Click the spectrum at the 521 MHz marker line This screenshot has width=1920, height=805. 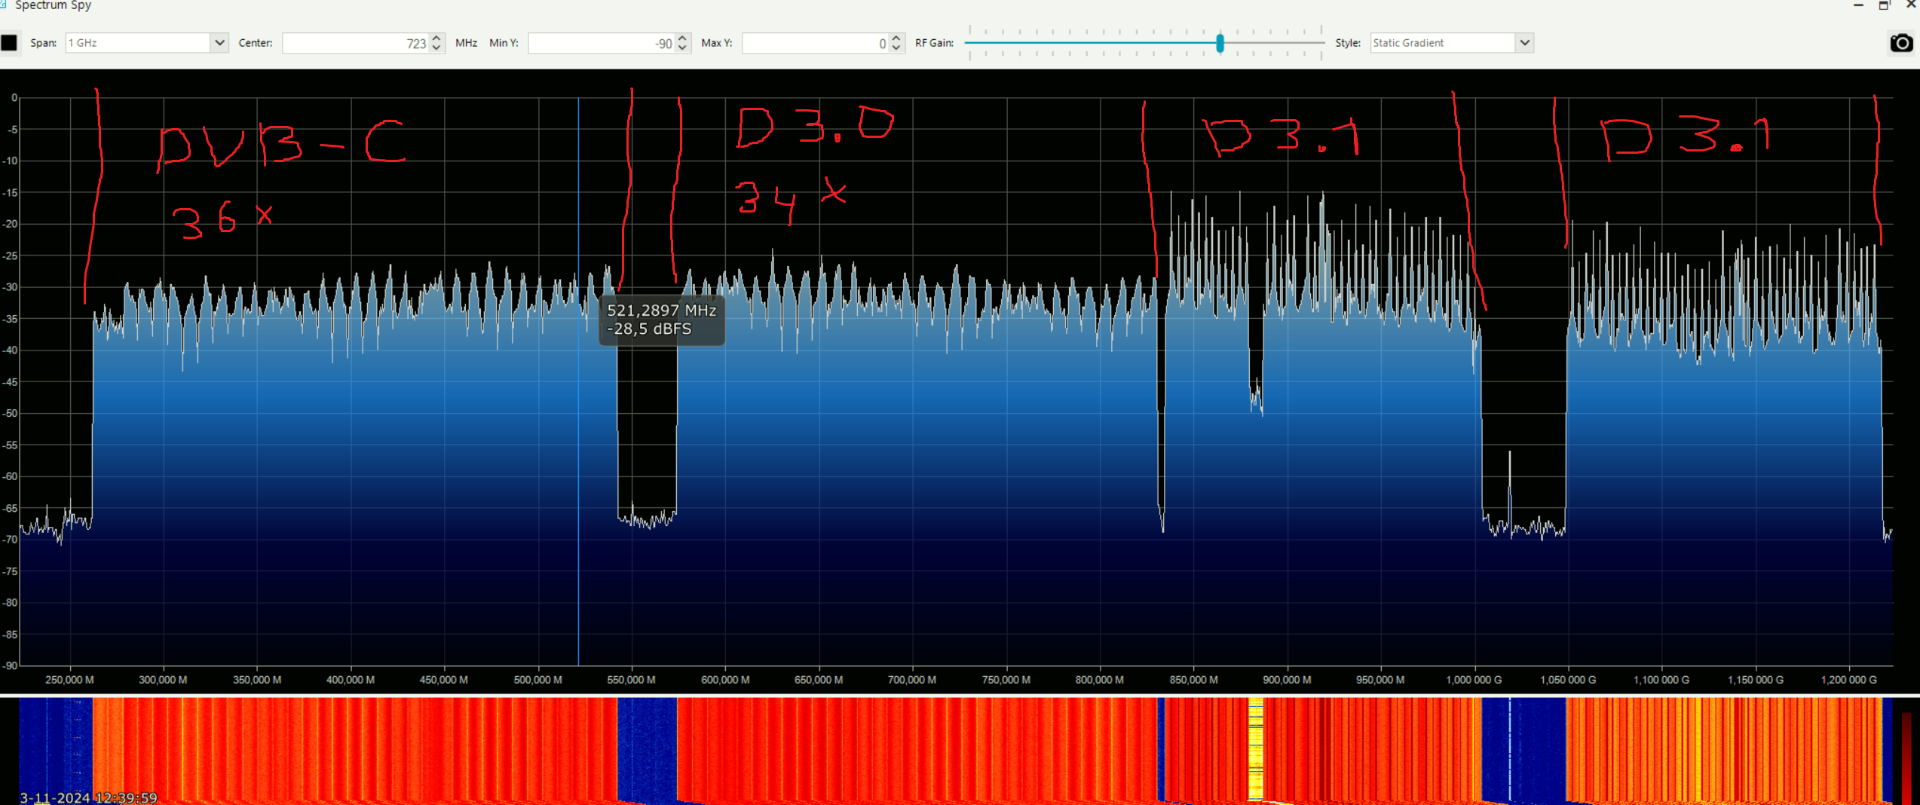coord(578,380)
